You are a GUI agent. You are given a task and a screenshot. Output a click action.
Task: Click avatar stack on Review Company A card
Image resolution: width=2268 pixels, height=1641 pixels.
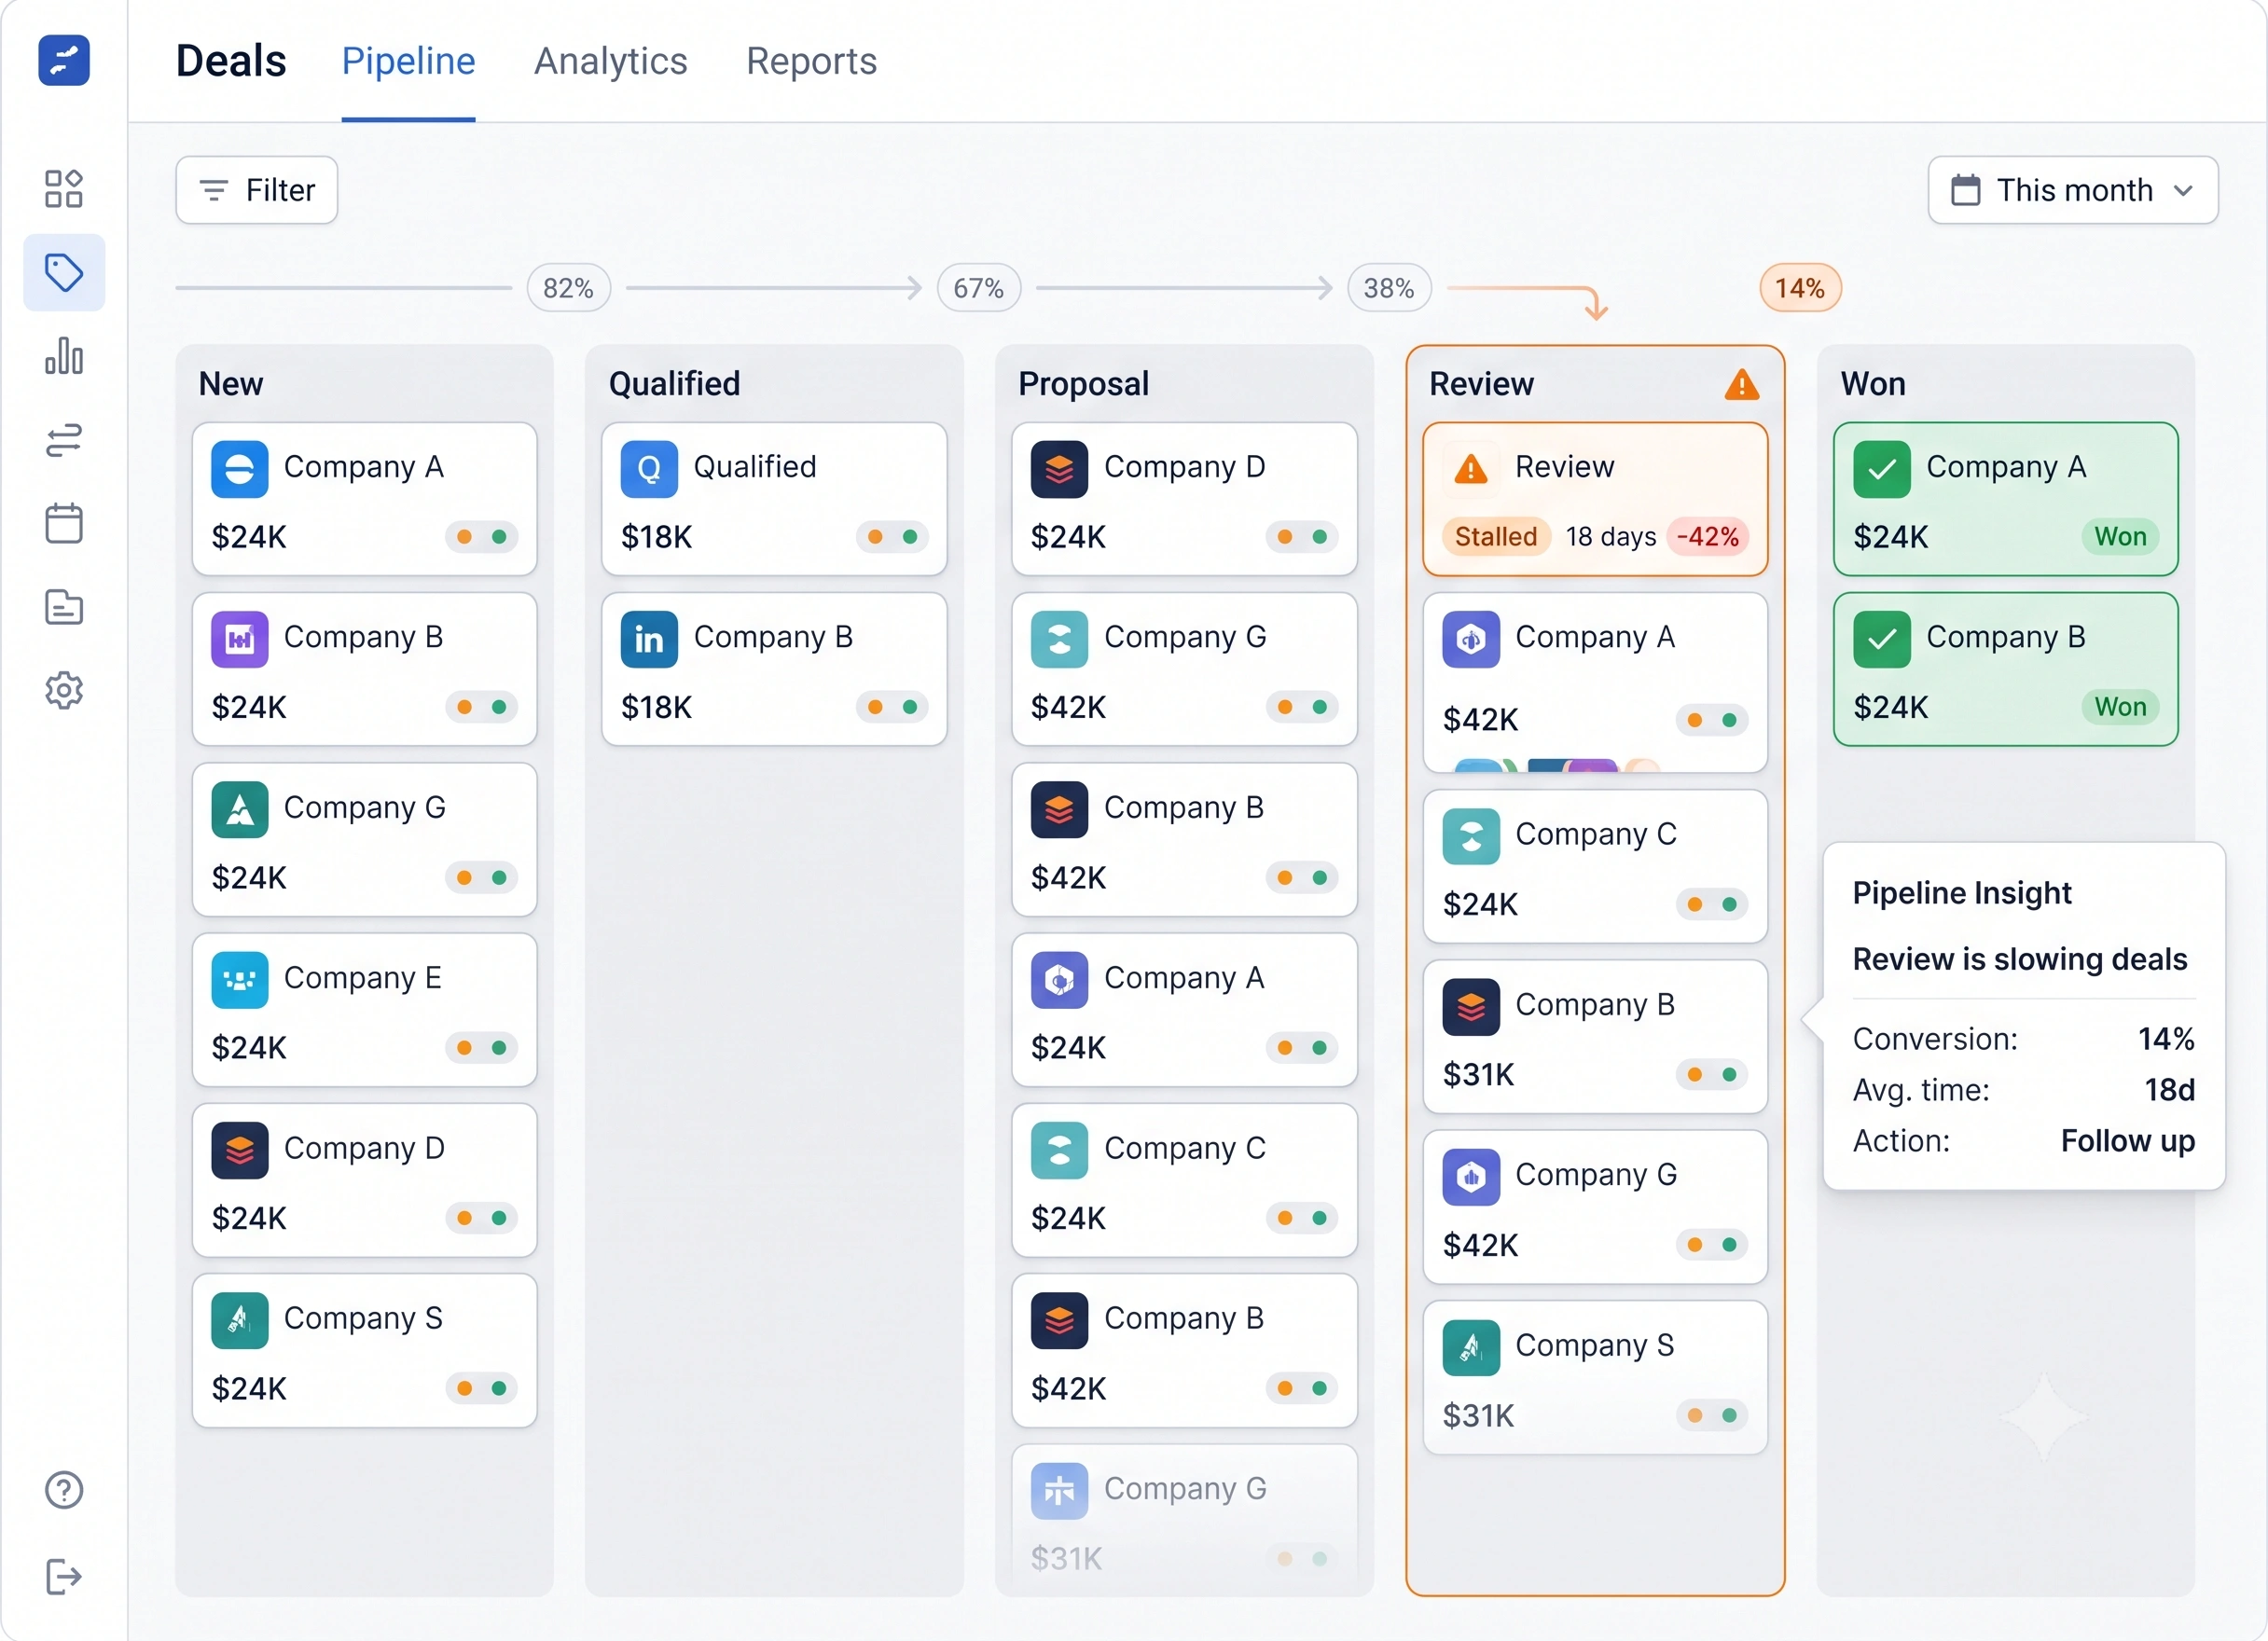[x=1556, y=766]
